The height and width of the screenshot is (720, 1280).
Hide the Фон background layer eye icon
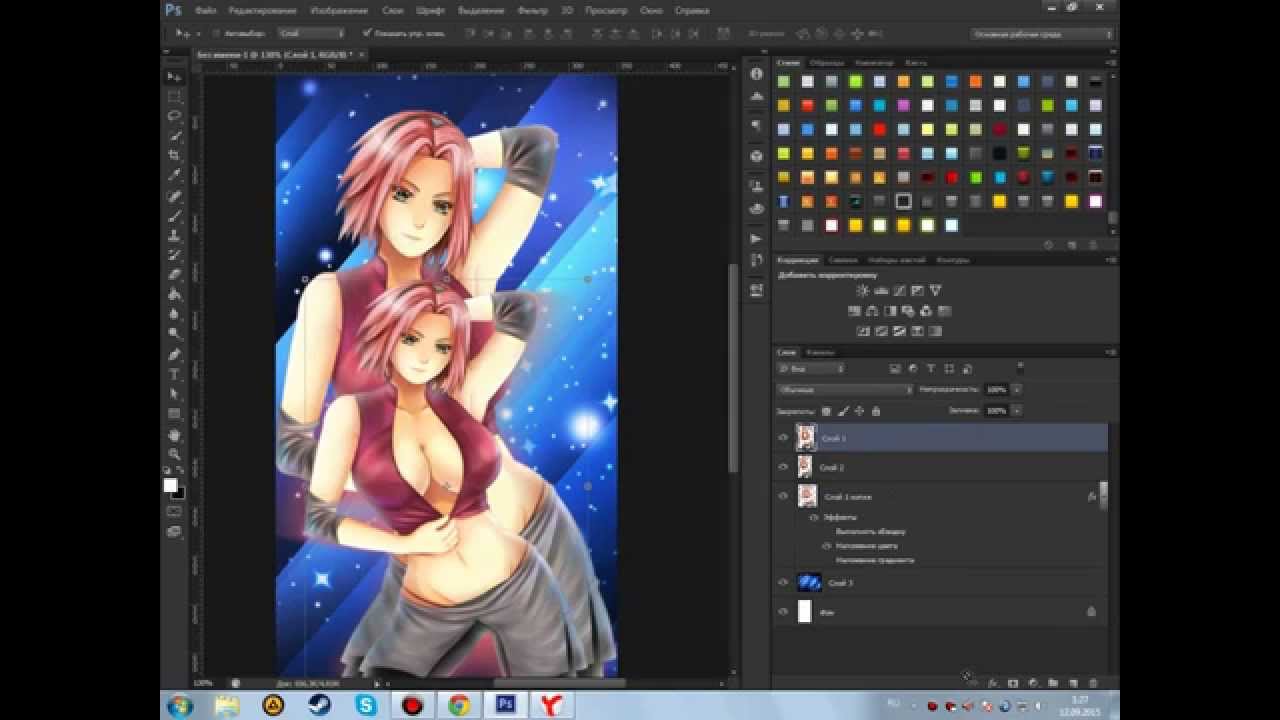pos(783,611)
